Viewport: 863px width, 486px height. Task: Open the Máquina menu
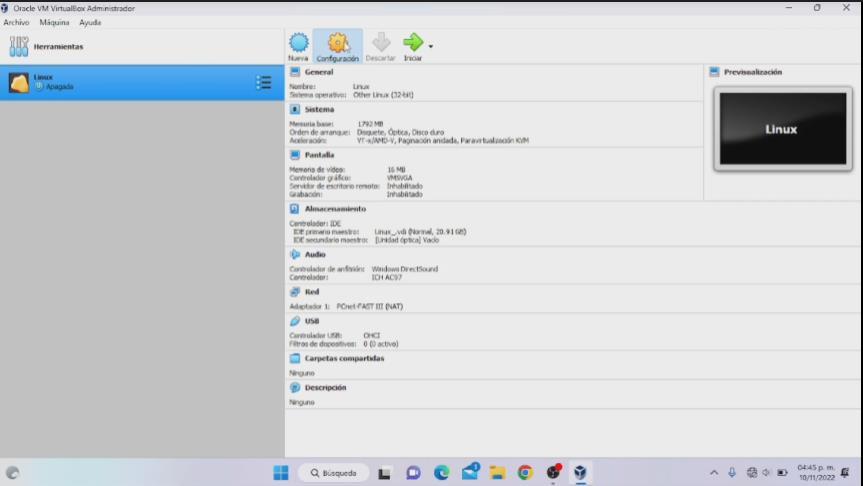(54, 23)
